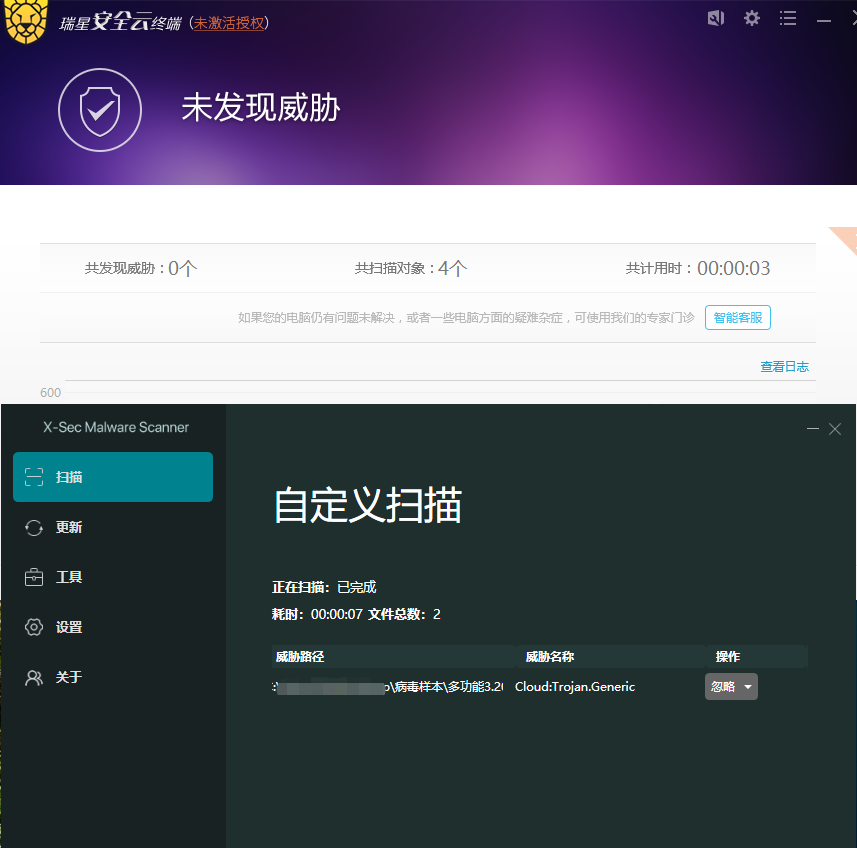Click the toolbox icon beside 工具
This screenshot has width=857, height=848.
34,577
